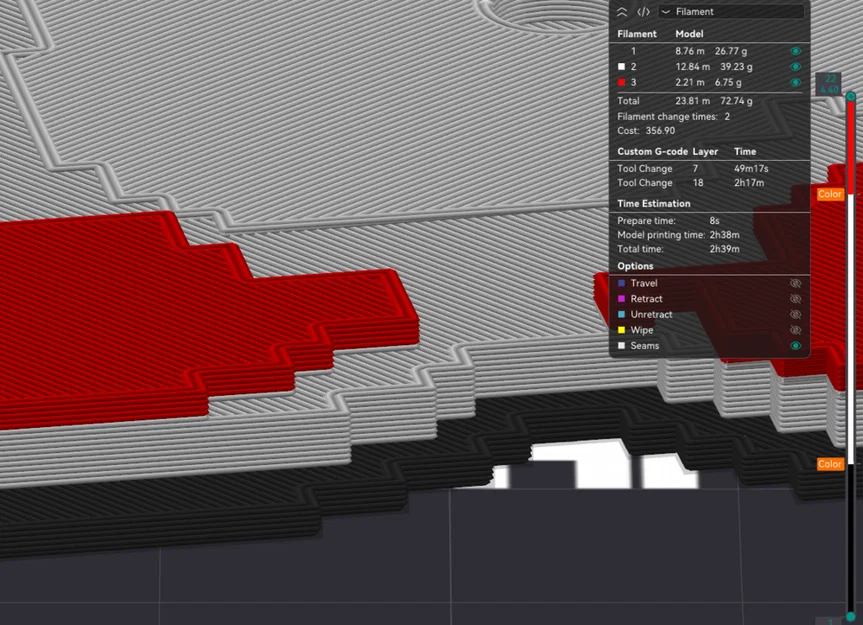The height and width of the screenshot is (625, 863).
Task: Click the bottom handle of layer slider
Action: point(851,616)
